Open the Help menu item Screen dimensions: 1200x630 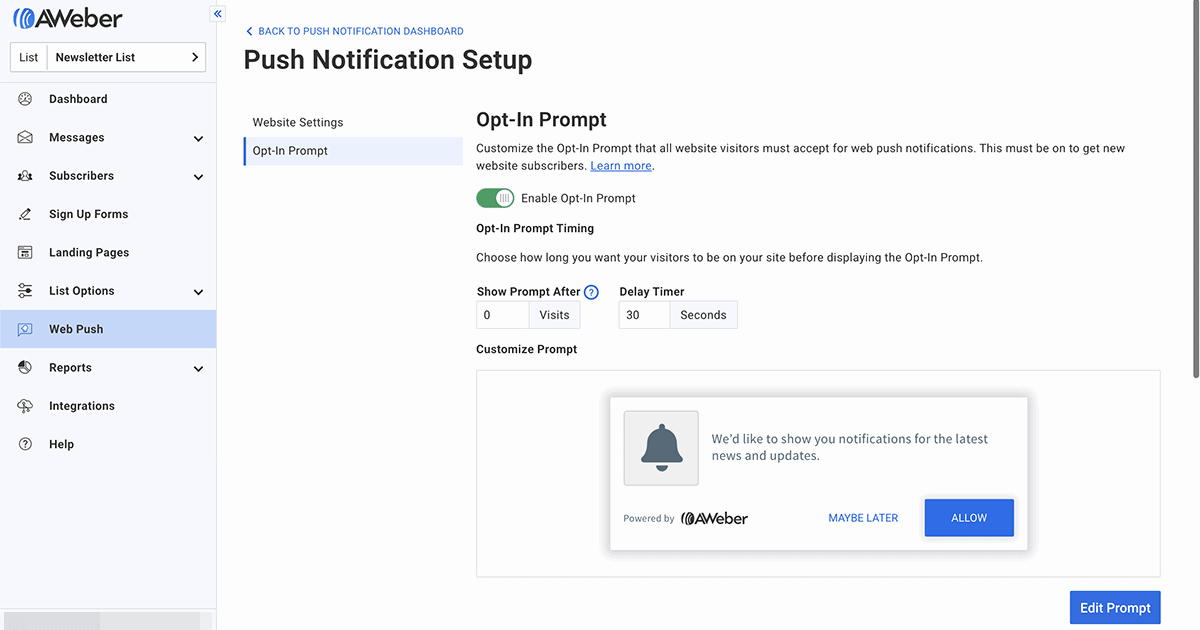[108, 444]
